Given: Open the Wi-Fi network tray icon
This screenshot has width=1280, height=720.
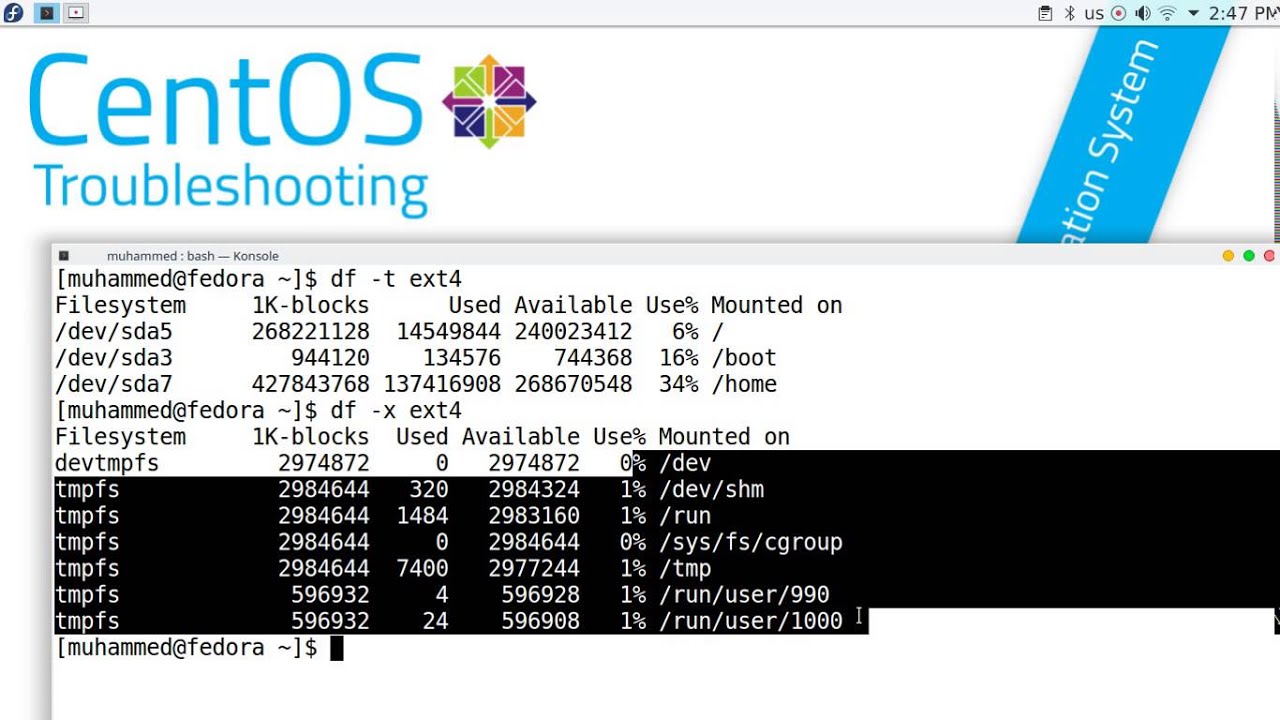Looking at the screenshot, I should tap(1167, 13).
